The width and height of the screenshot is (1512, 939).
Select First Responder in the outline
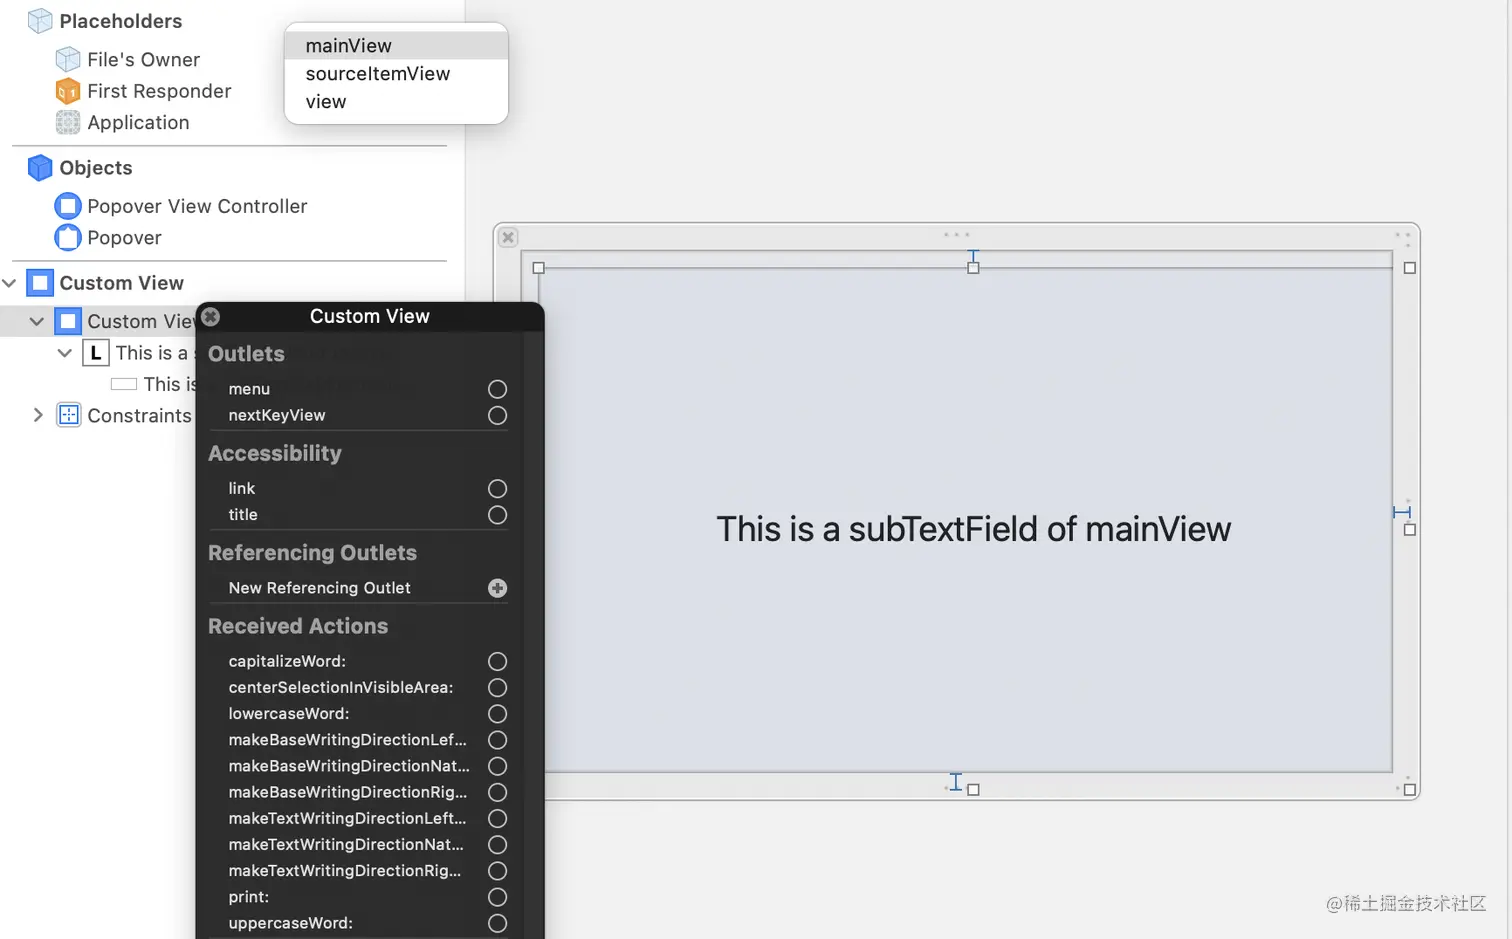159,91
